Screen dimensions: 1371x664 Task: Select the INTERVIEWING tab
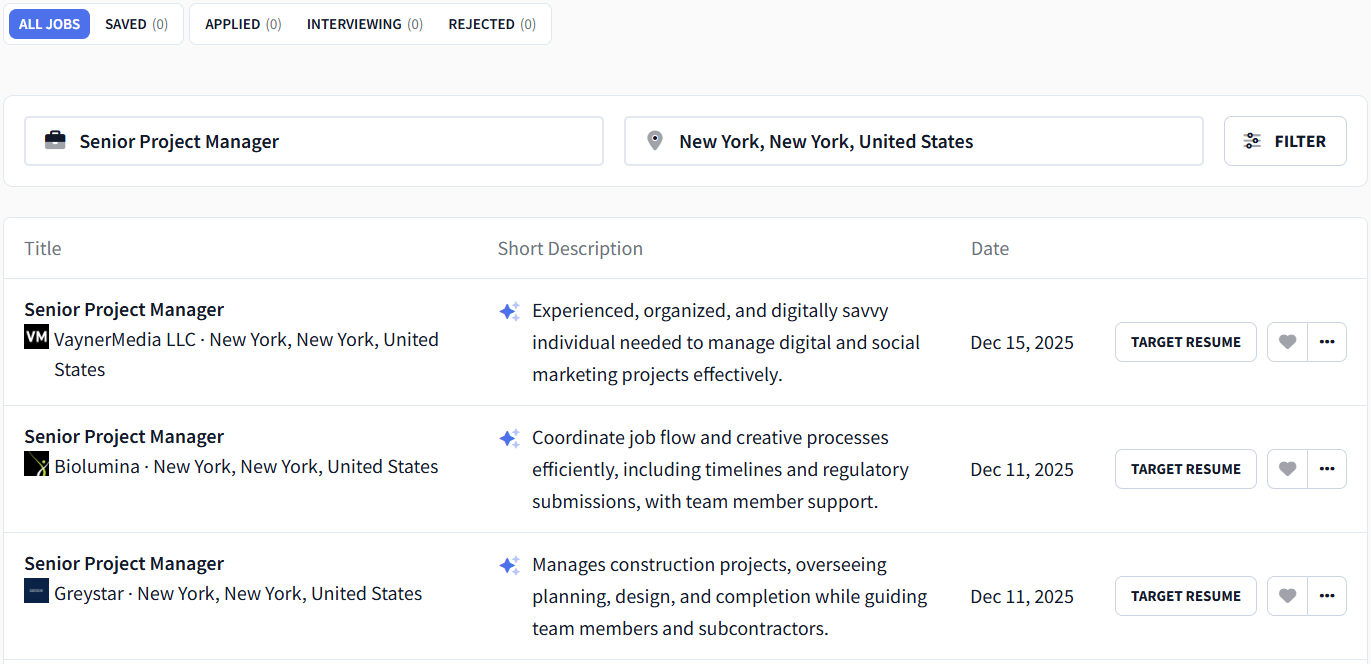(364, 23)
